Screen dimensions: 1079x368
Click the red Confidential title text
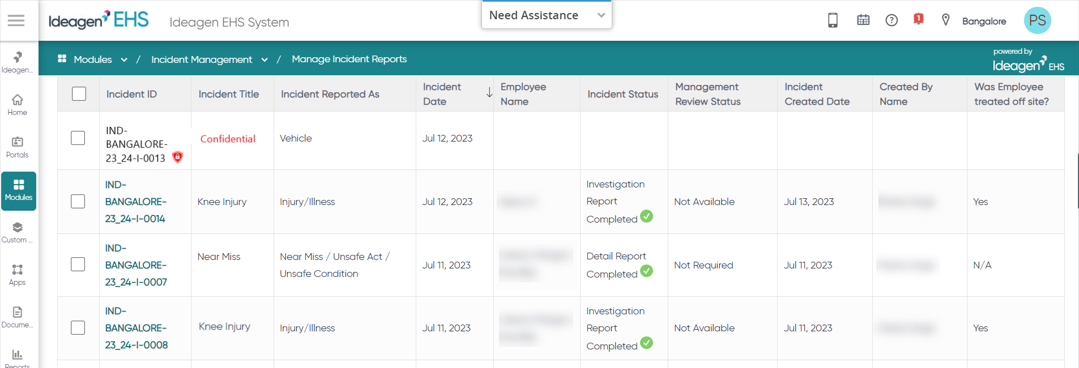(x=228, y=139)
